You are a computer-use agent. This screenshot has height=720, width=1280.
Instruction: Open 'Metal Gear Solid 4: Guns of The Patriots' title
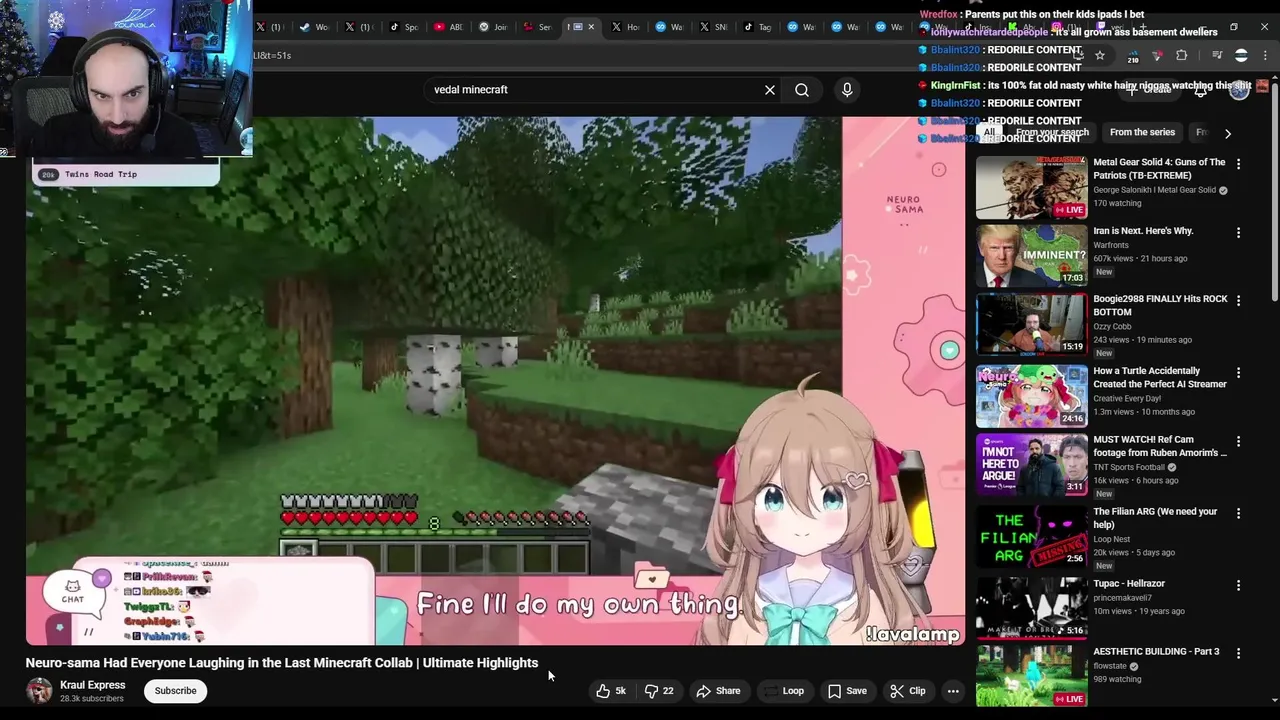click(x=1159, y=169)
